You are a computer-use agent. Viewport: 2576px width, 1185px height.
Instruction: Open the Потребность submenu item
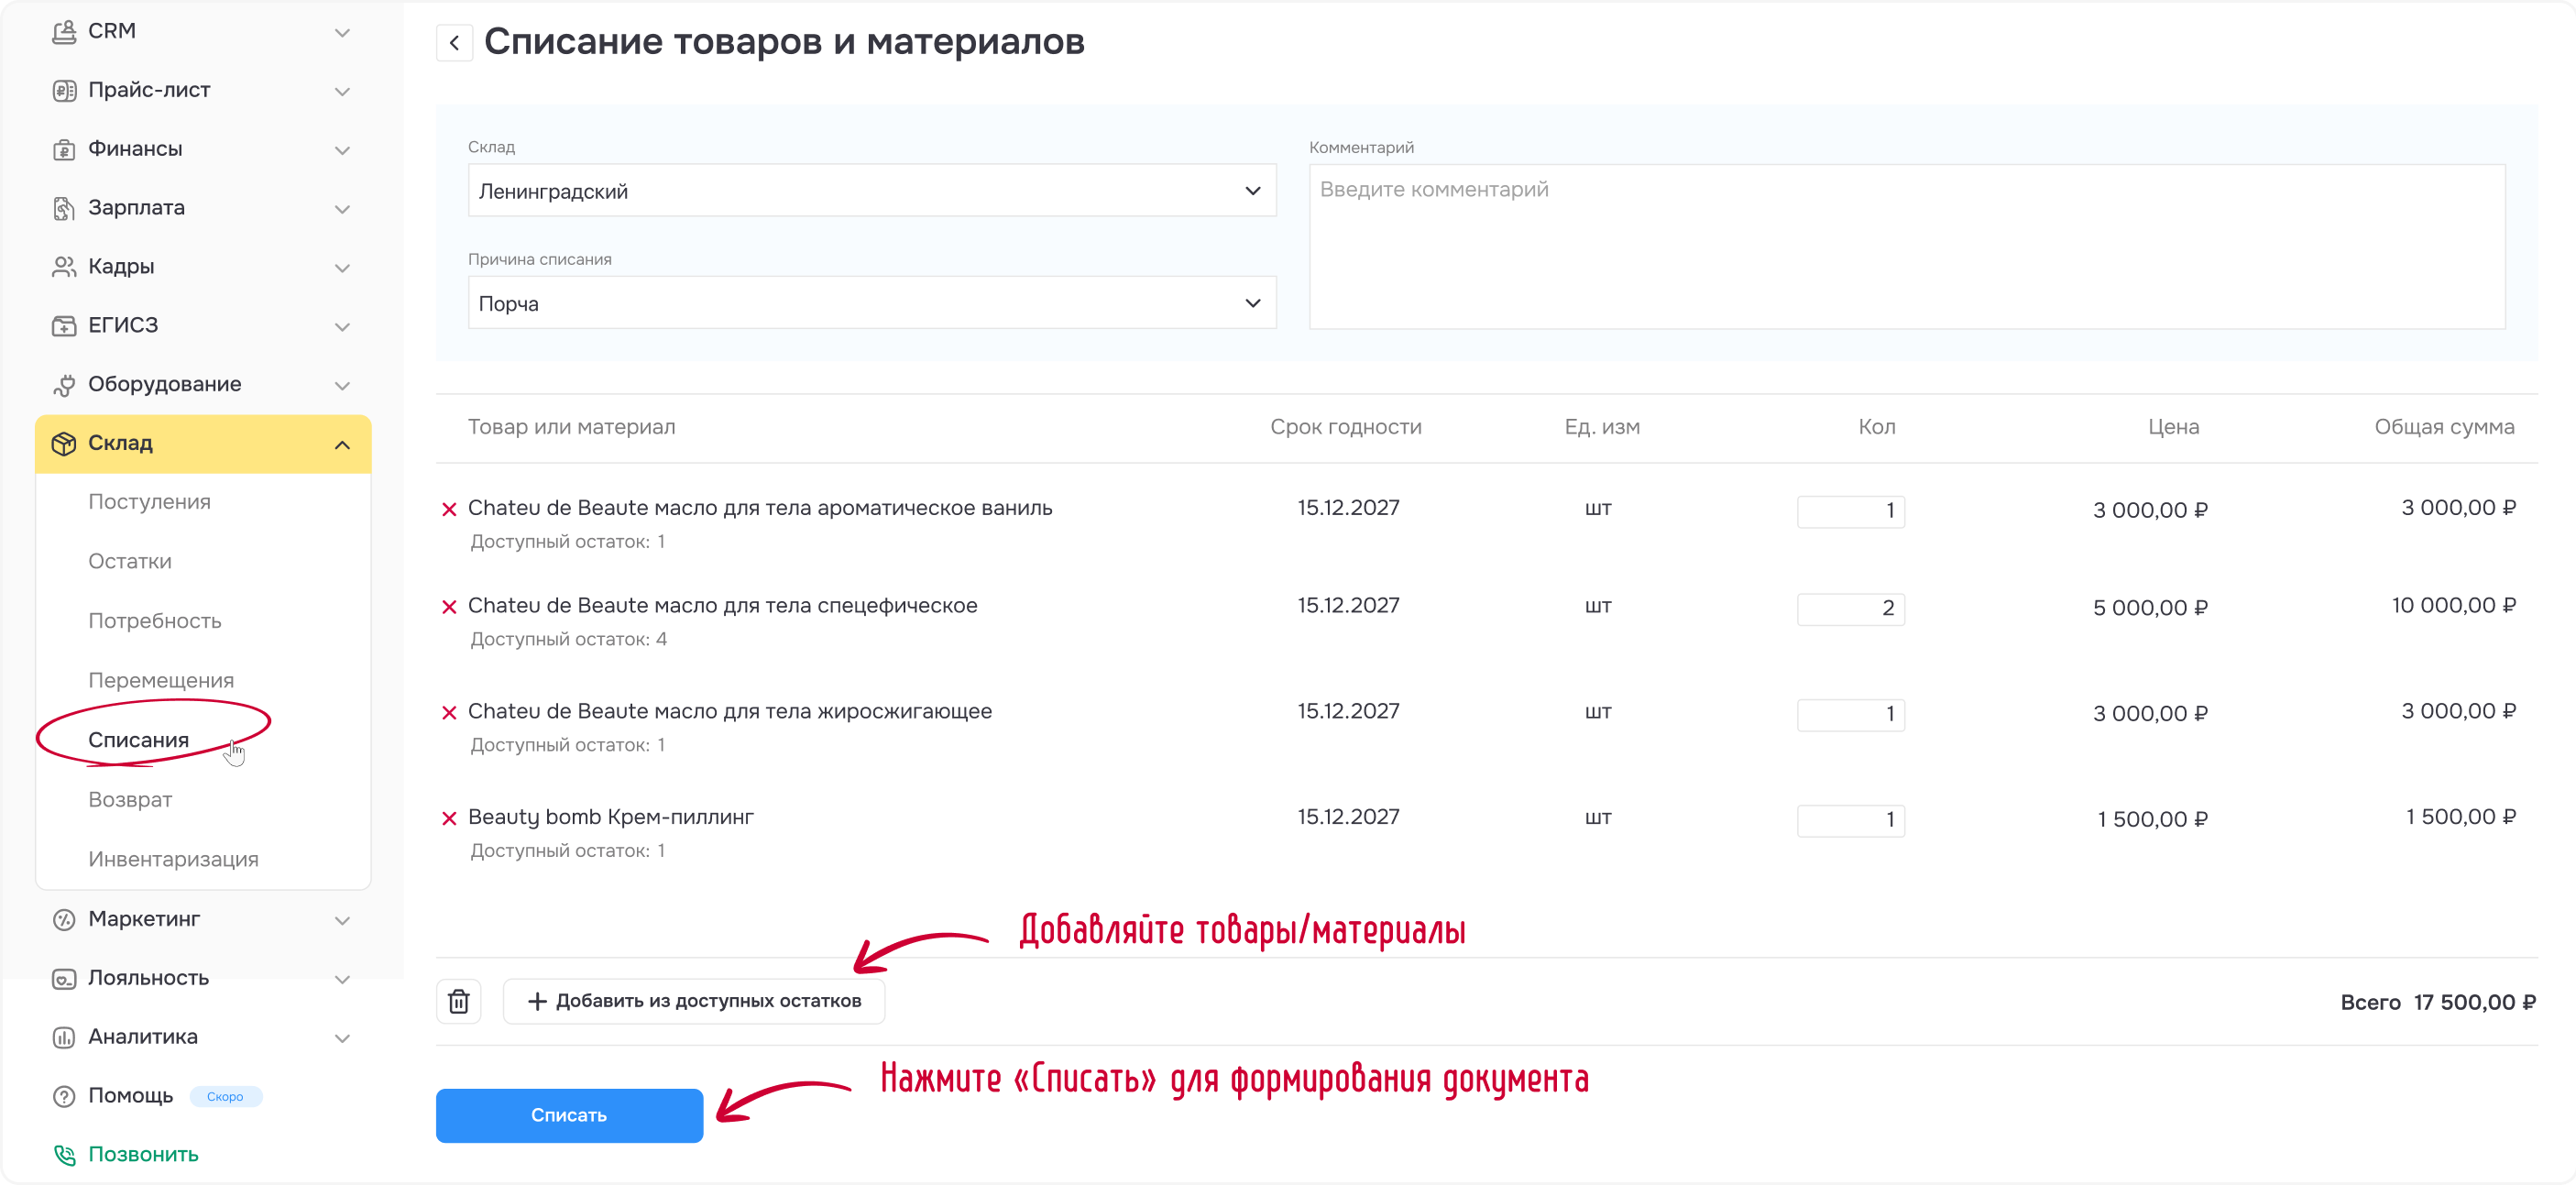[x=155, y=621]
